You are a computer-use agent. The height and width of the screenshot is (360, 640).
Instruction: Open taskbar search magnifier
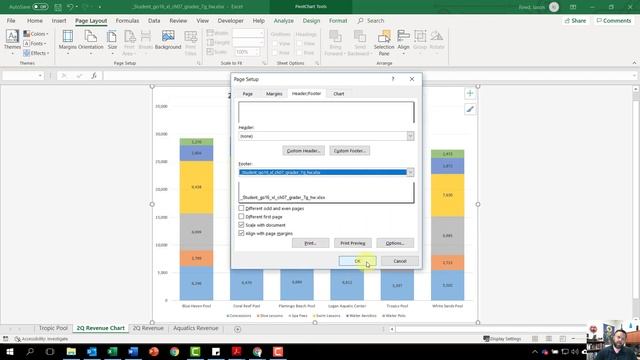coord(30,351)
